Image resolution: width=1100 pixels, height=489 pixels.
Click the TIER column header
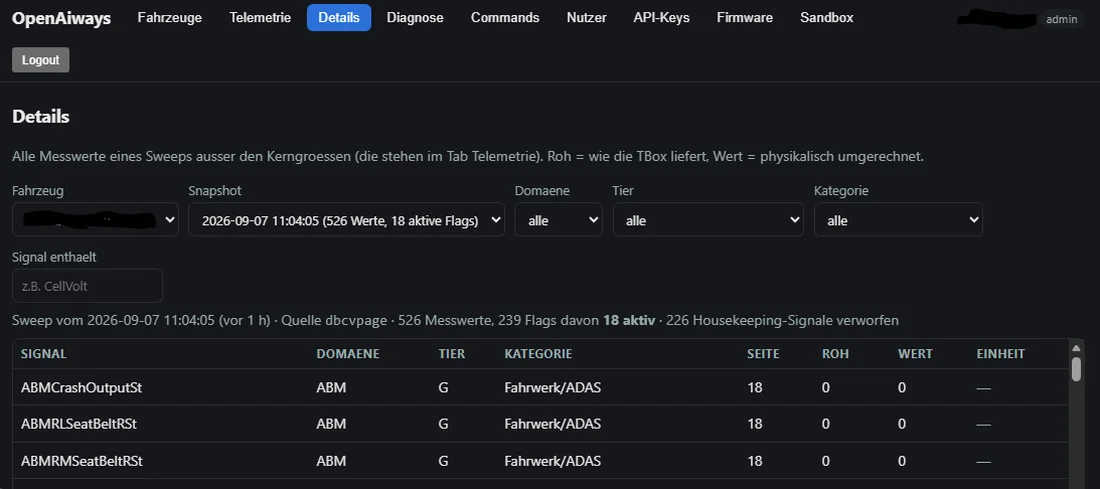tap(452, 354)
